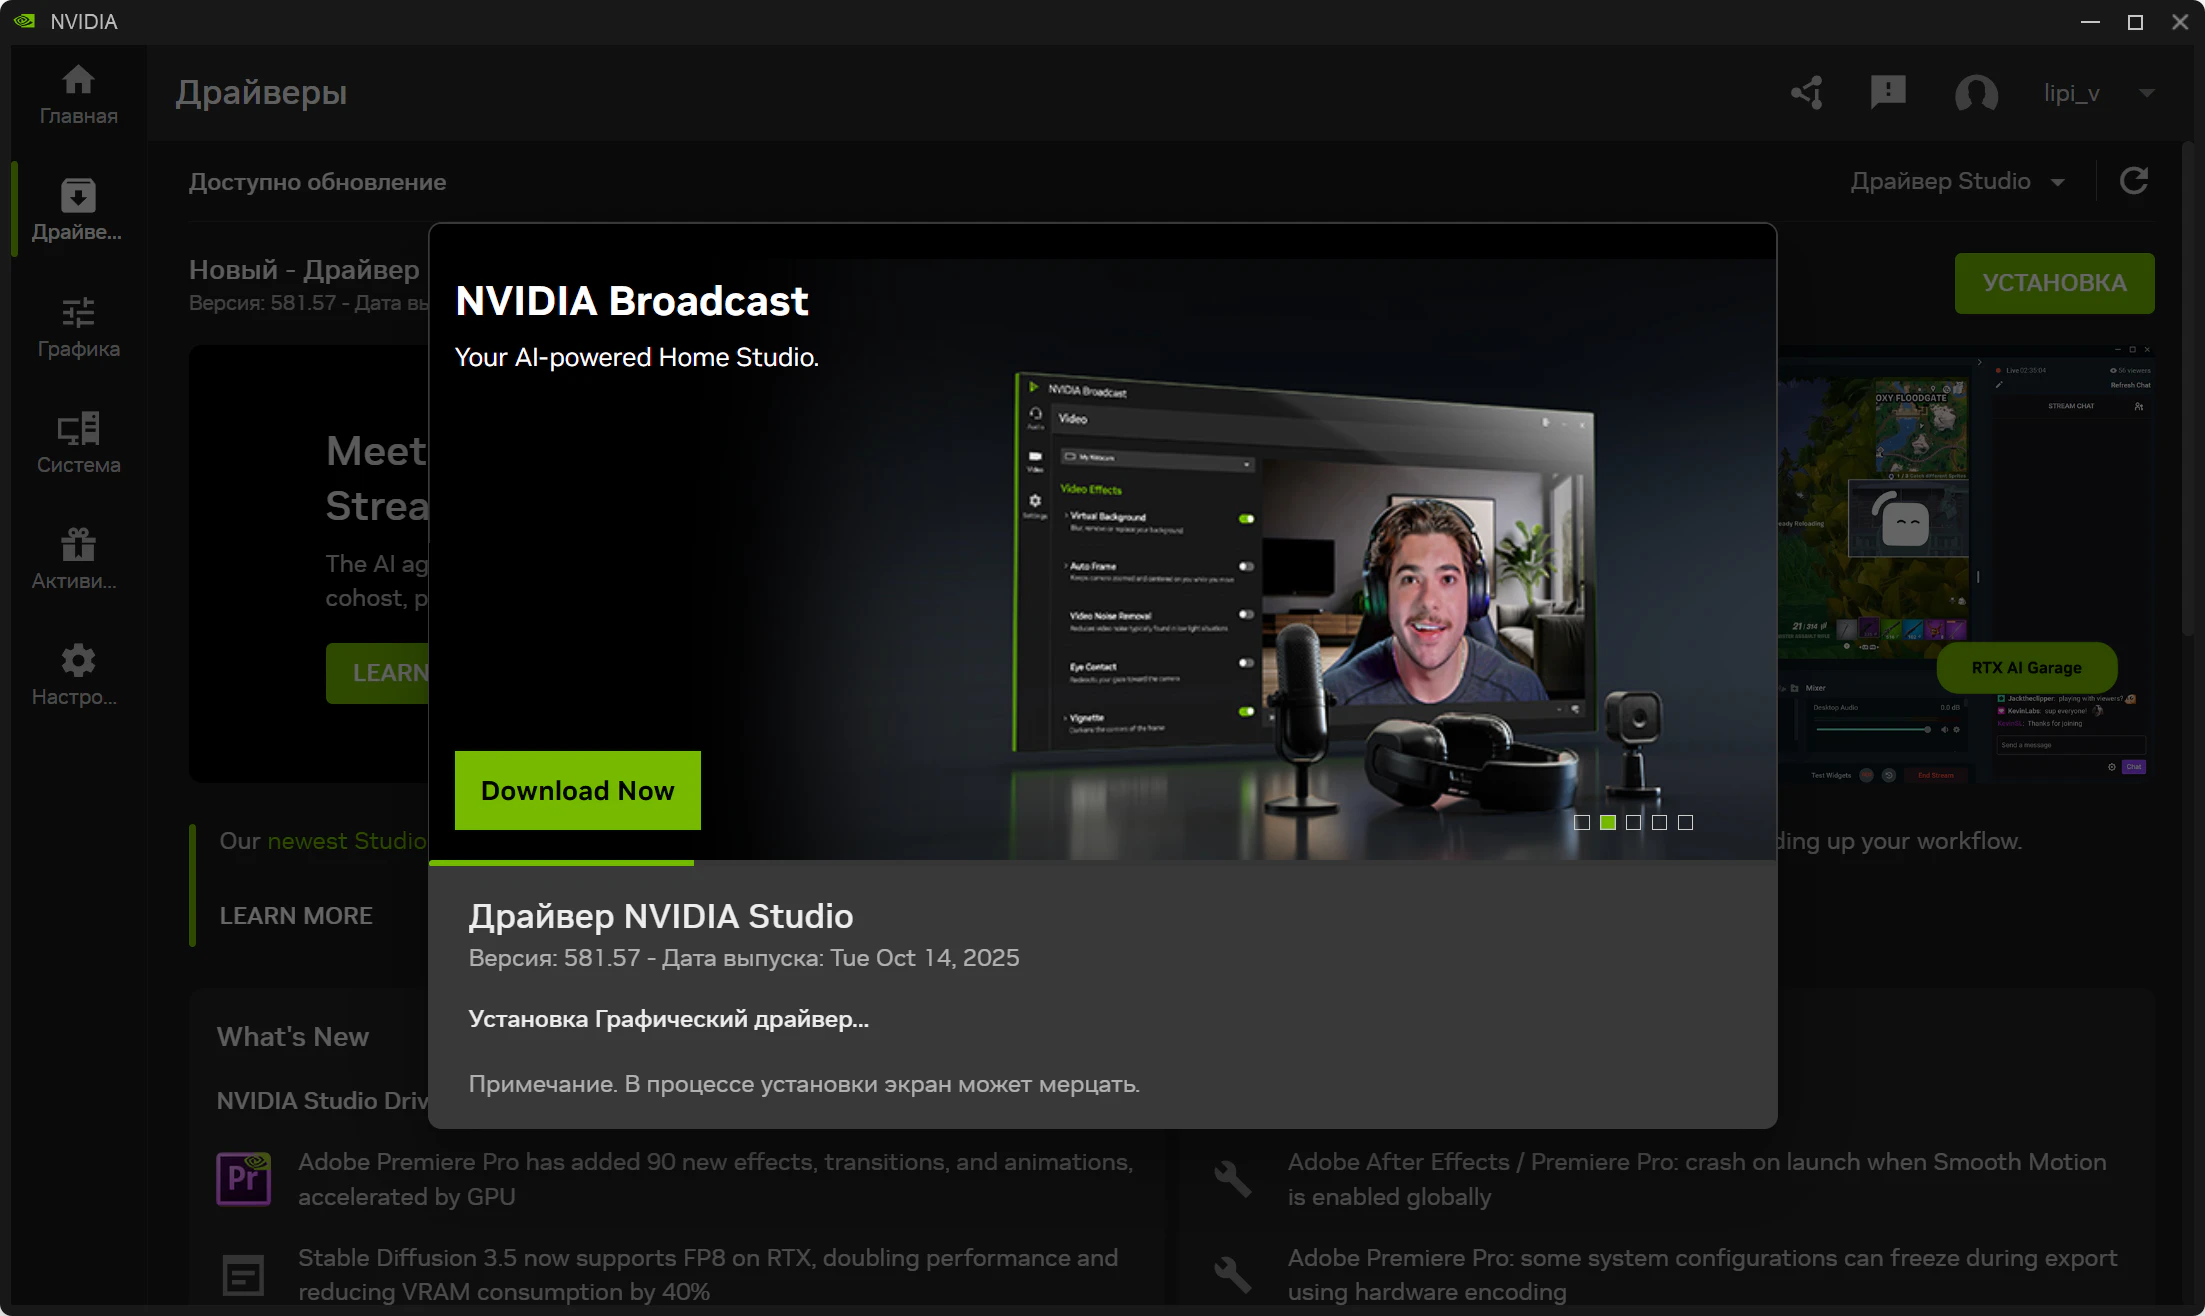Image resolution: width=2205 pixels, height=1316 pixels.
Task: Expand the Драйвер Studio dropdown
Action: coord(1957,182)
